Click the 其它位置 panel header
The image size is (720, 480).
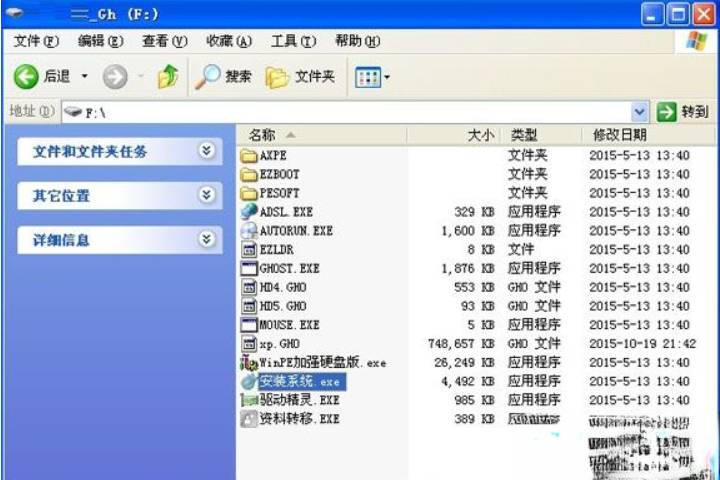(x=119, y=195)
